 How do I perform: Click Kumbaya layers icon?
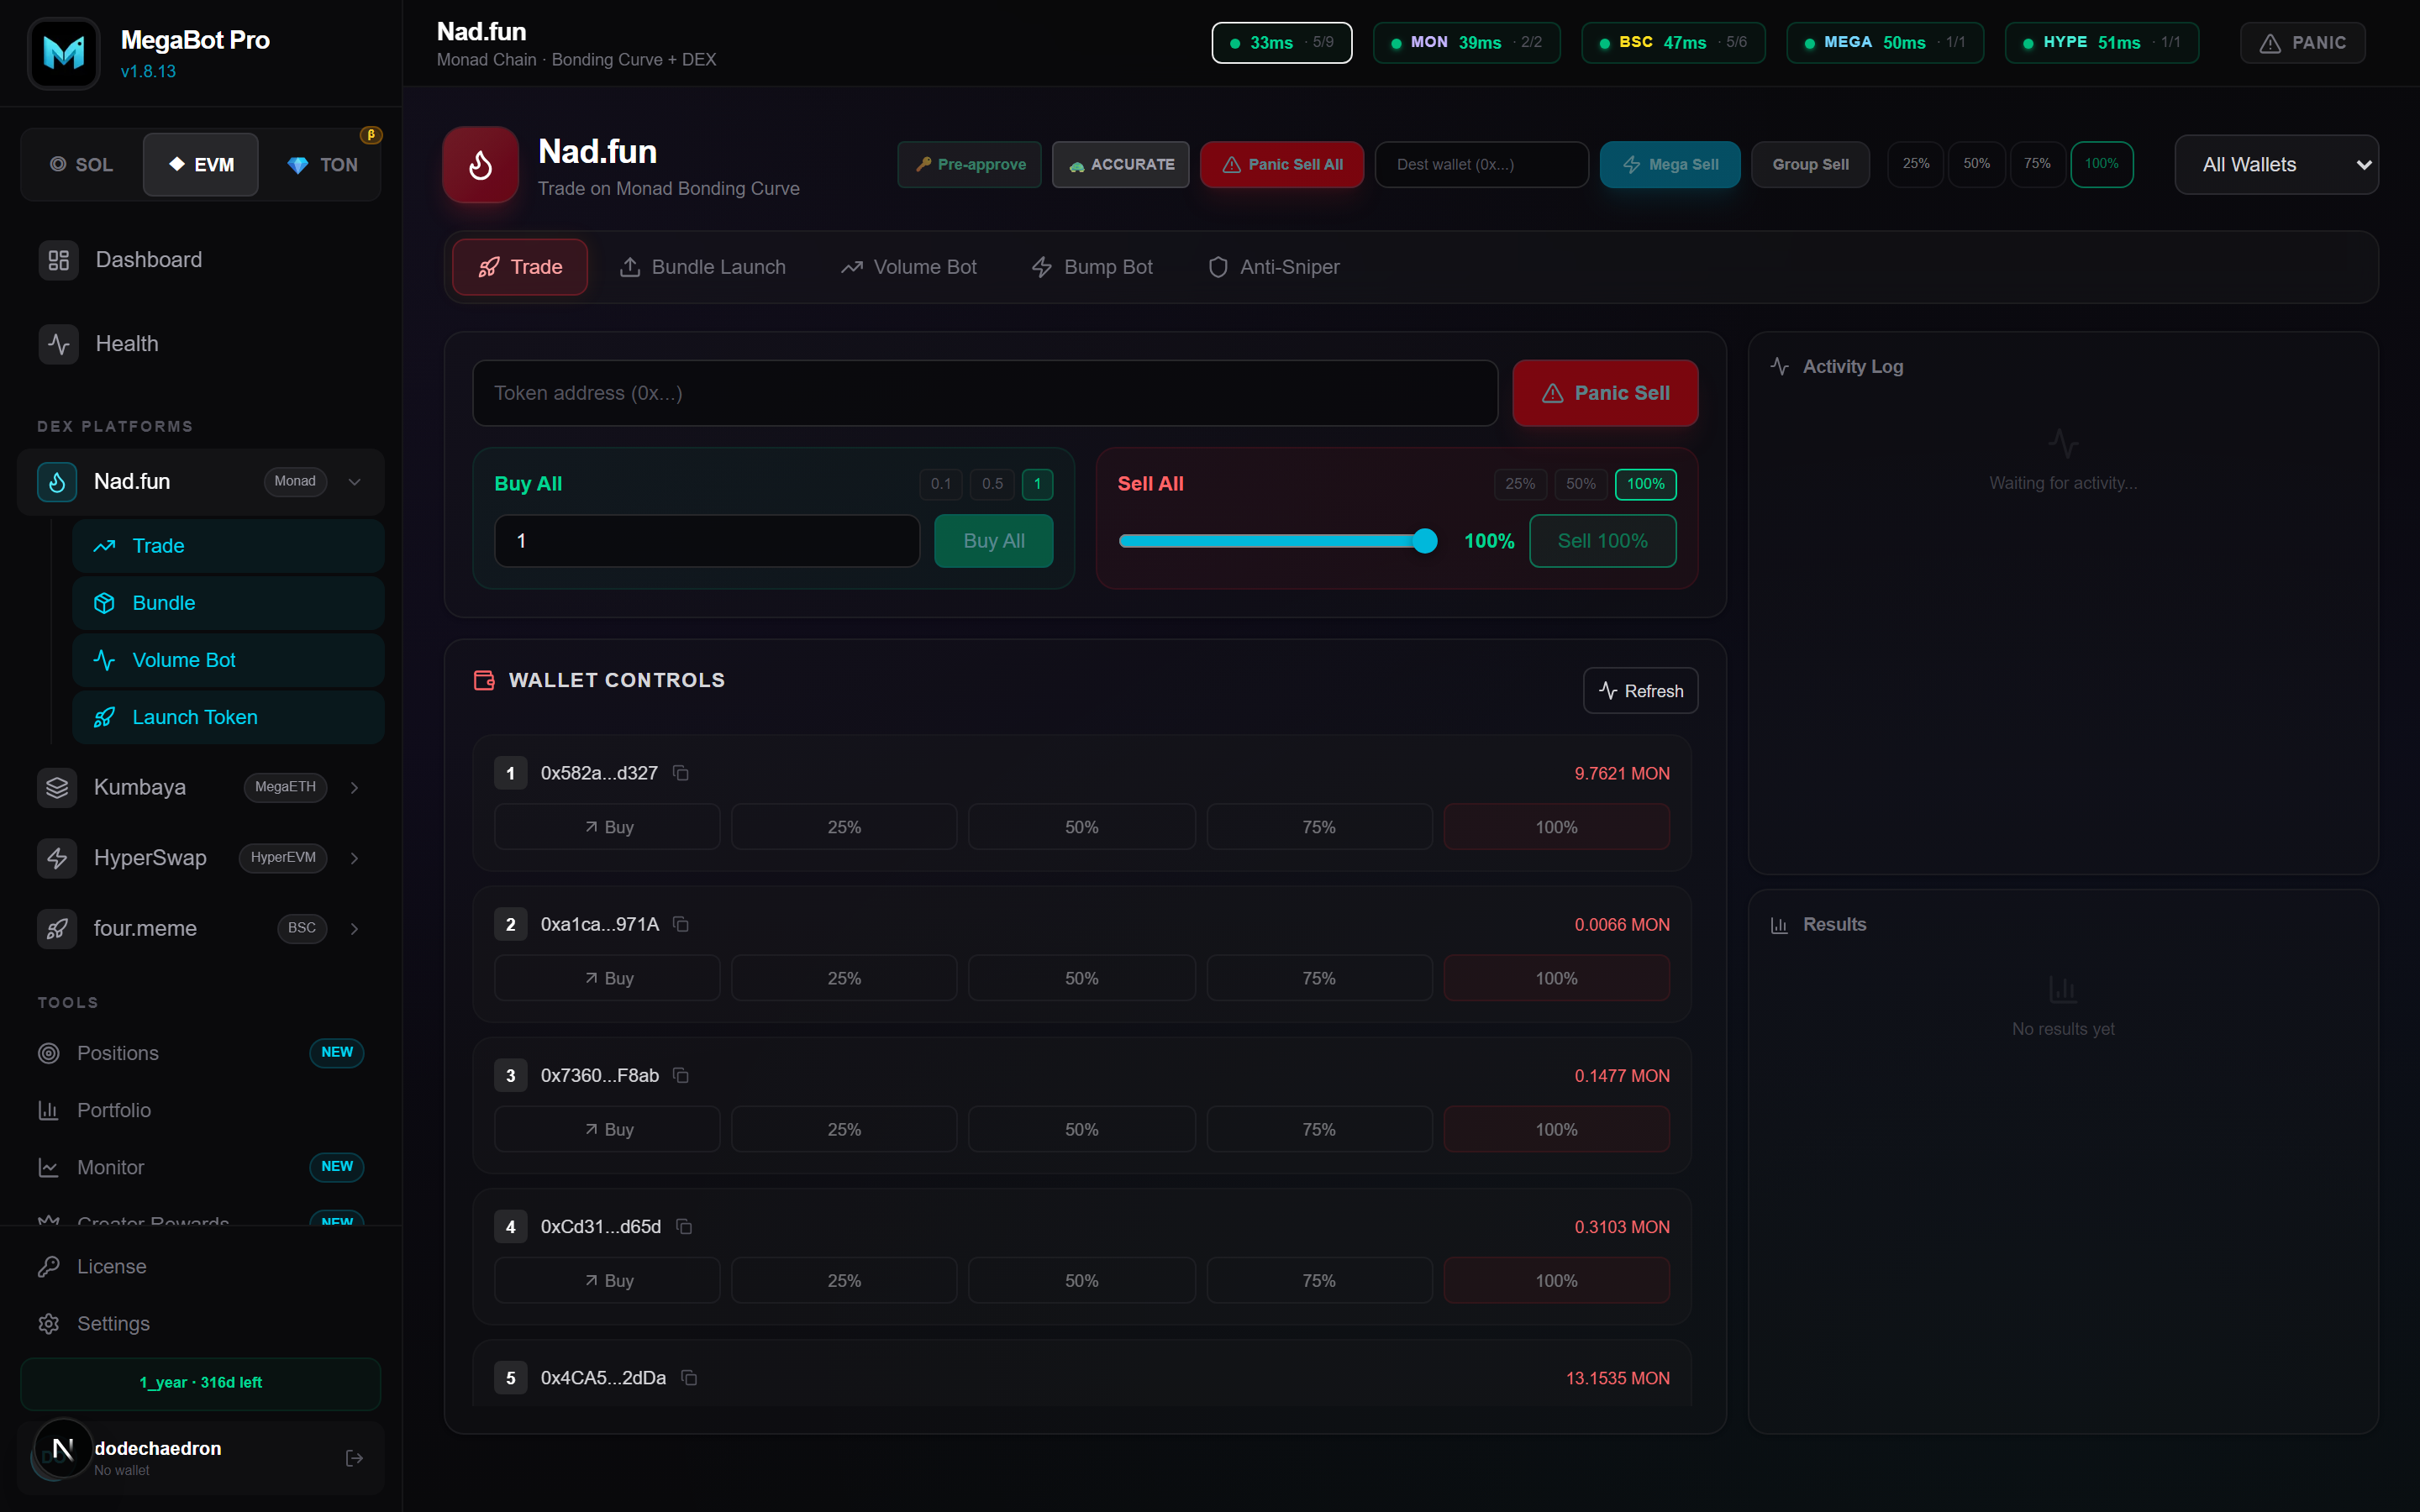[57, 788]
